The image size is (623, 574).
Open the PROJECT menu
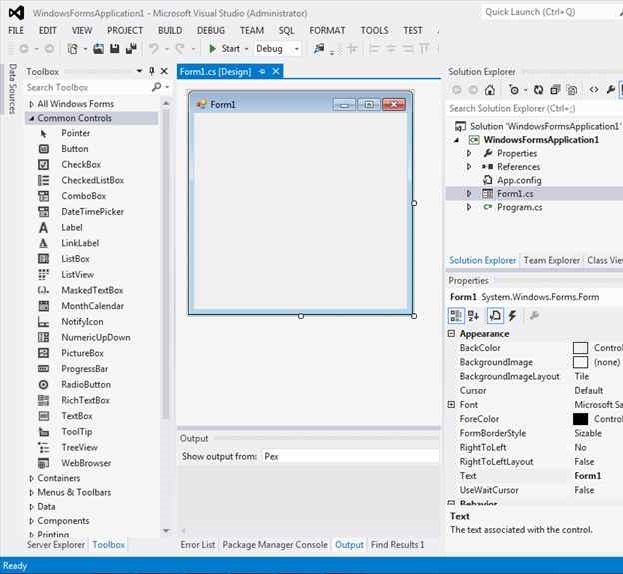point(125,30)
